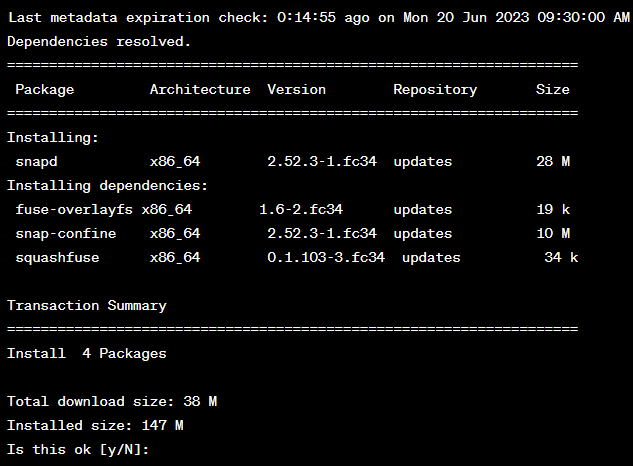Click the 'Last metadata expiration check' line
This screenshot has height=466, width=633.
point(319,18)
